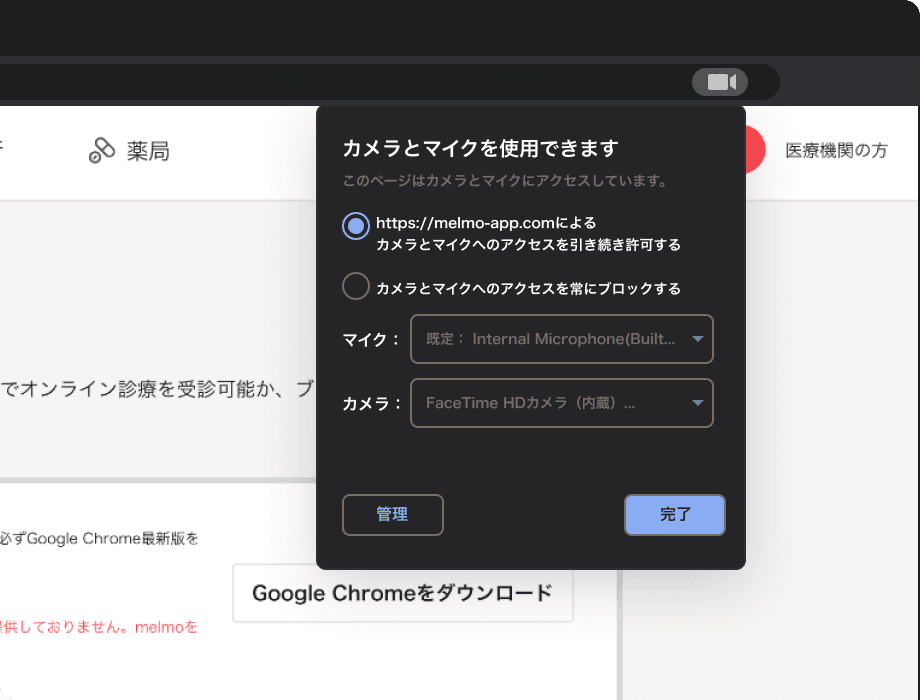Toggle camera permission via the address bar control
Screen dimensions: 920x700
(722, 82)
